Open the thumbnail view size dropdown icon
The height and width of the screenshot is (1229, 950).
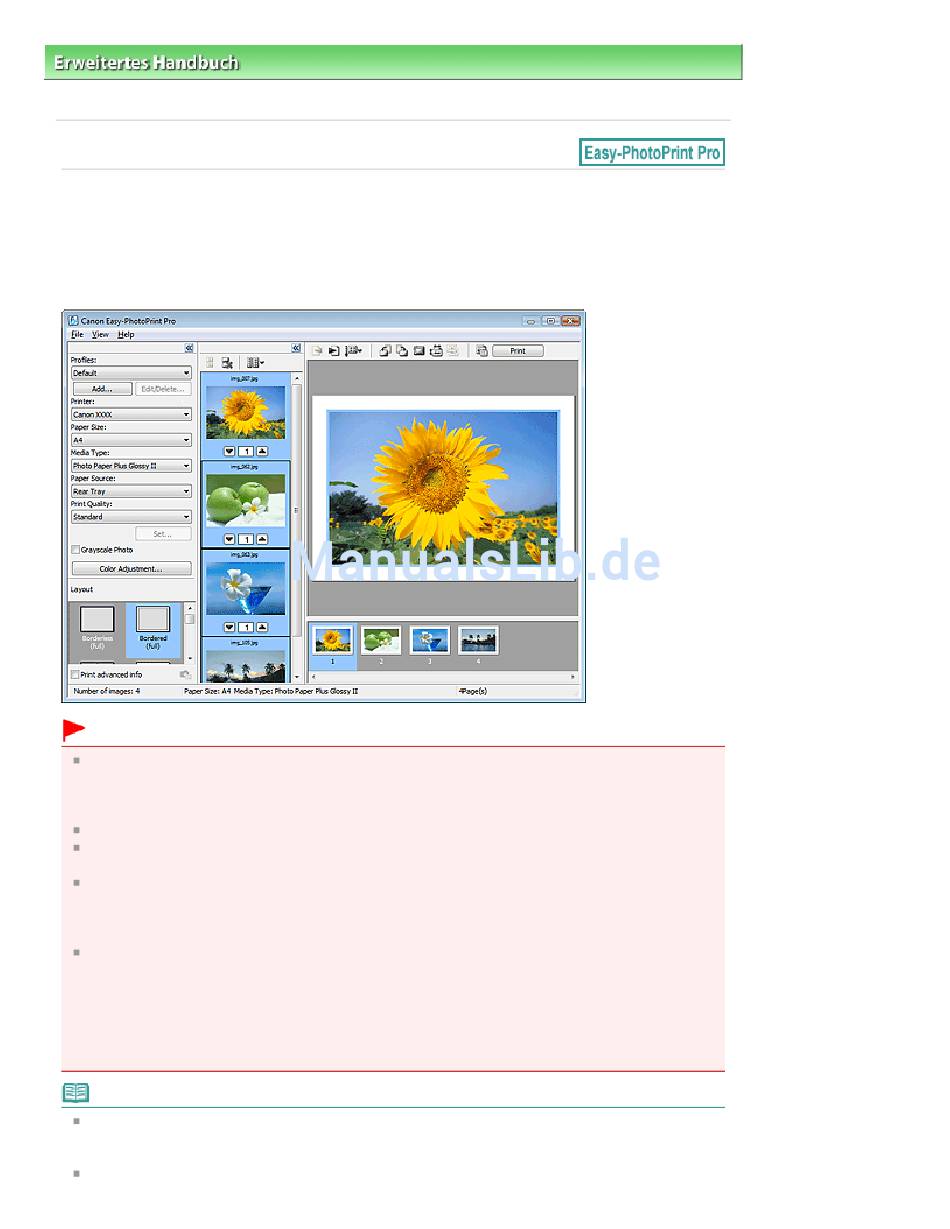point(255,363)
